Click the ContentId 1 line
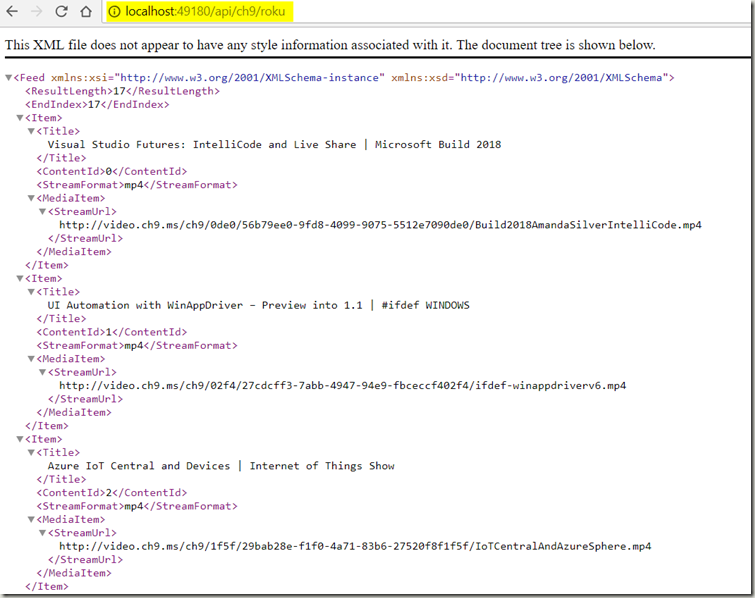 [112, 332]
